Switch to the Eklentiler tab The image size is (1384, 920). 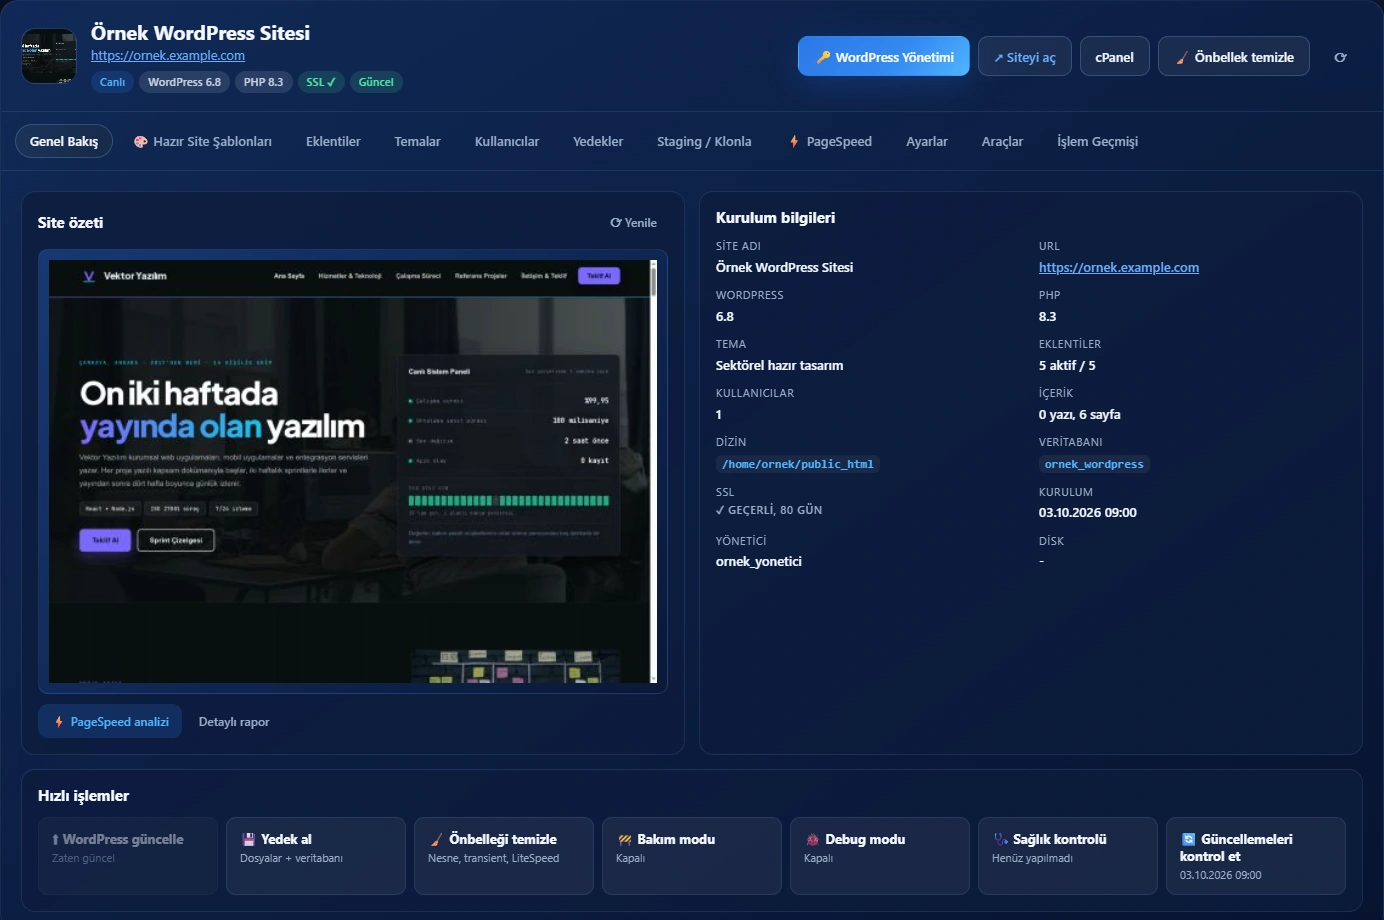333,141
